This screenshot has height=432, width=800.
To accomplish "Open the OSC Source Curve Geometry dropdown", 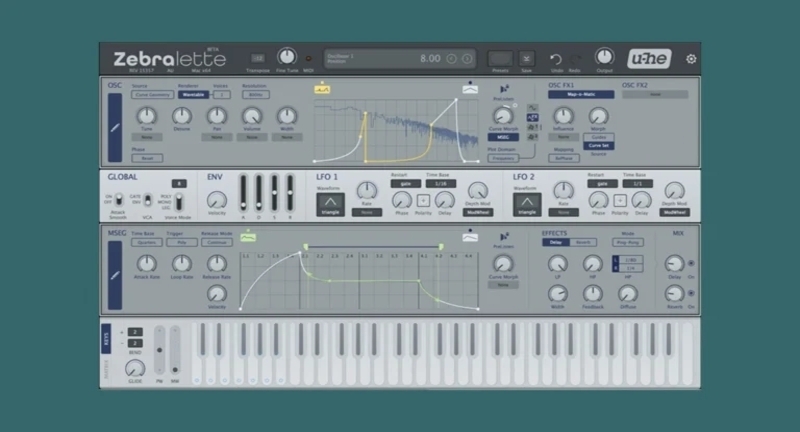I will pyautogui.click(x=153, y=95).
